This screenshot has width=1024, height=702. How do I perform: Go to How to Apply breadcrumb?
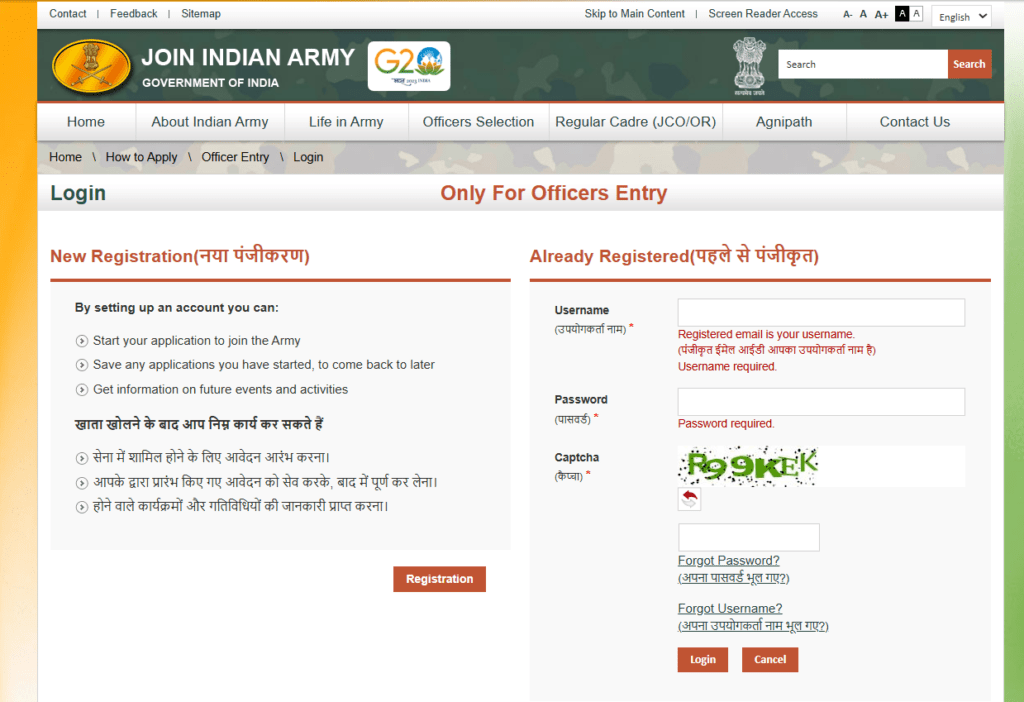[141, 157]
